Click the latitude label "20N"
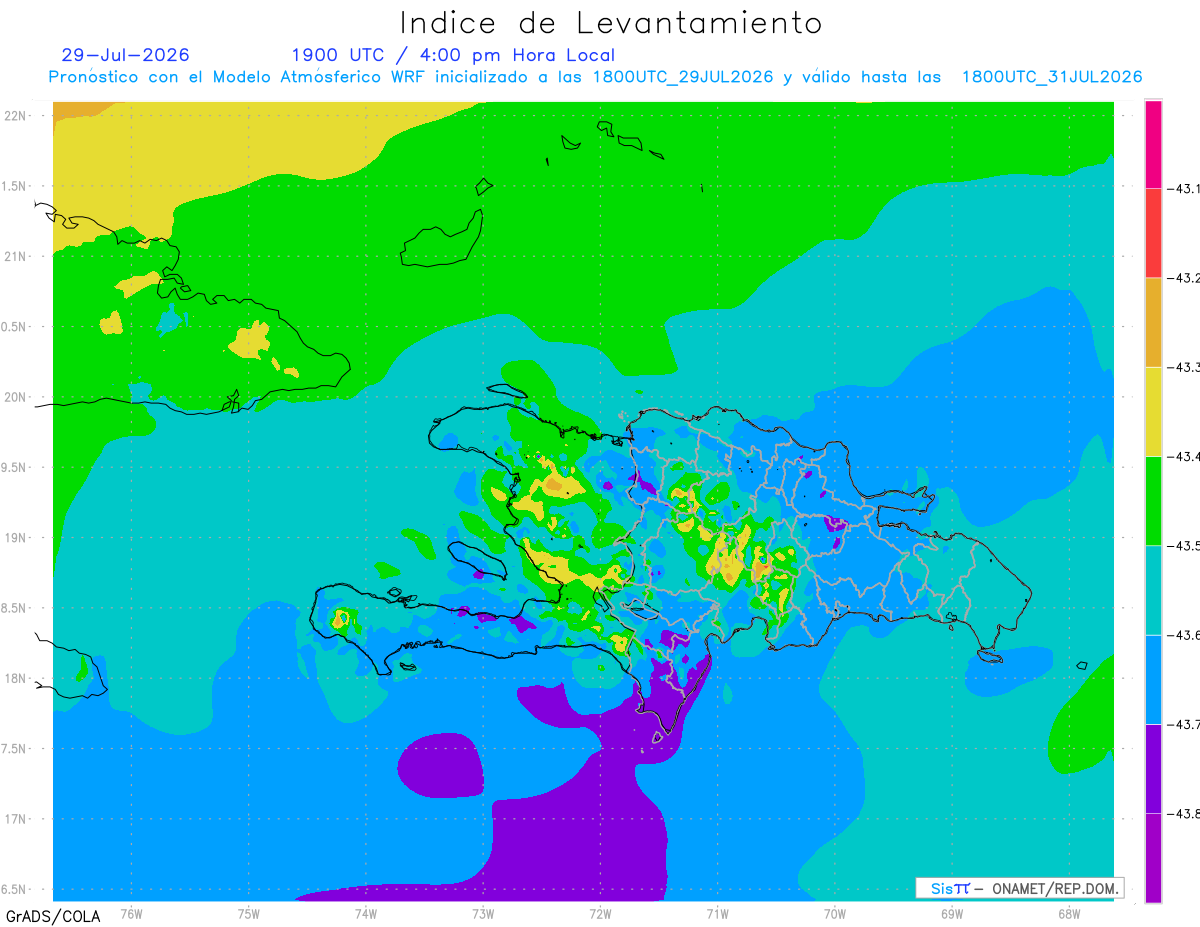The width and height of the screenshot is (1200, 927). point(16,397)
